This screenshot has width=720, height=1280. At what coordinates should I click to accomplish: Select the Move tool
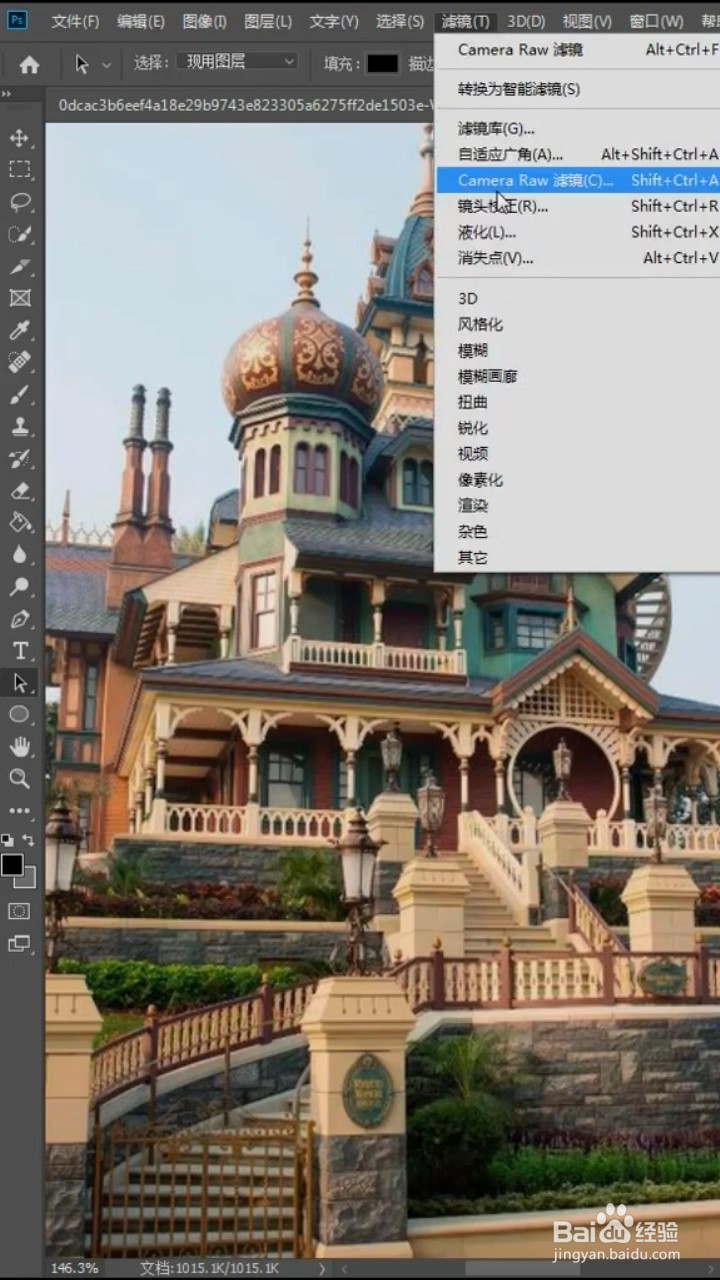pyautogui.click(x=20, y=138)
